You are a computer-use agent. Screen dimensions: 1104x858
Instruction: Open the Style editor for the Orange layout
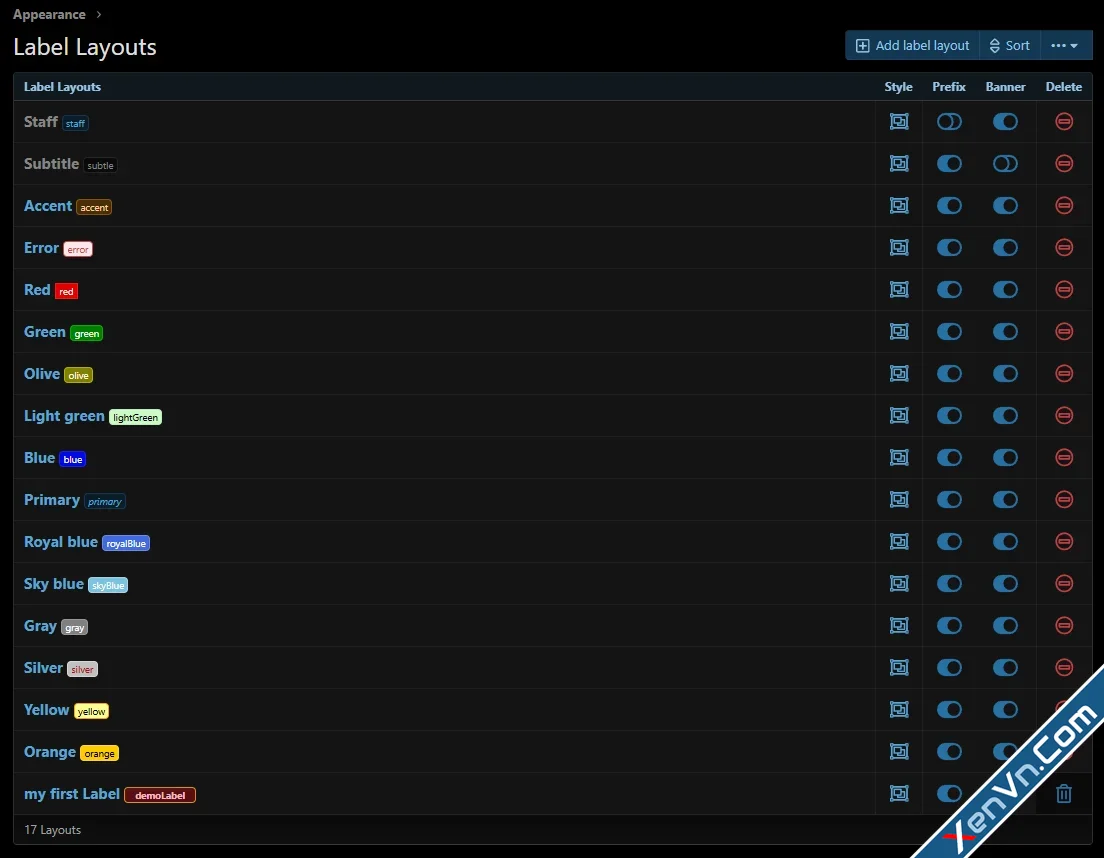[898, 751]
